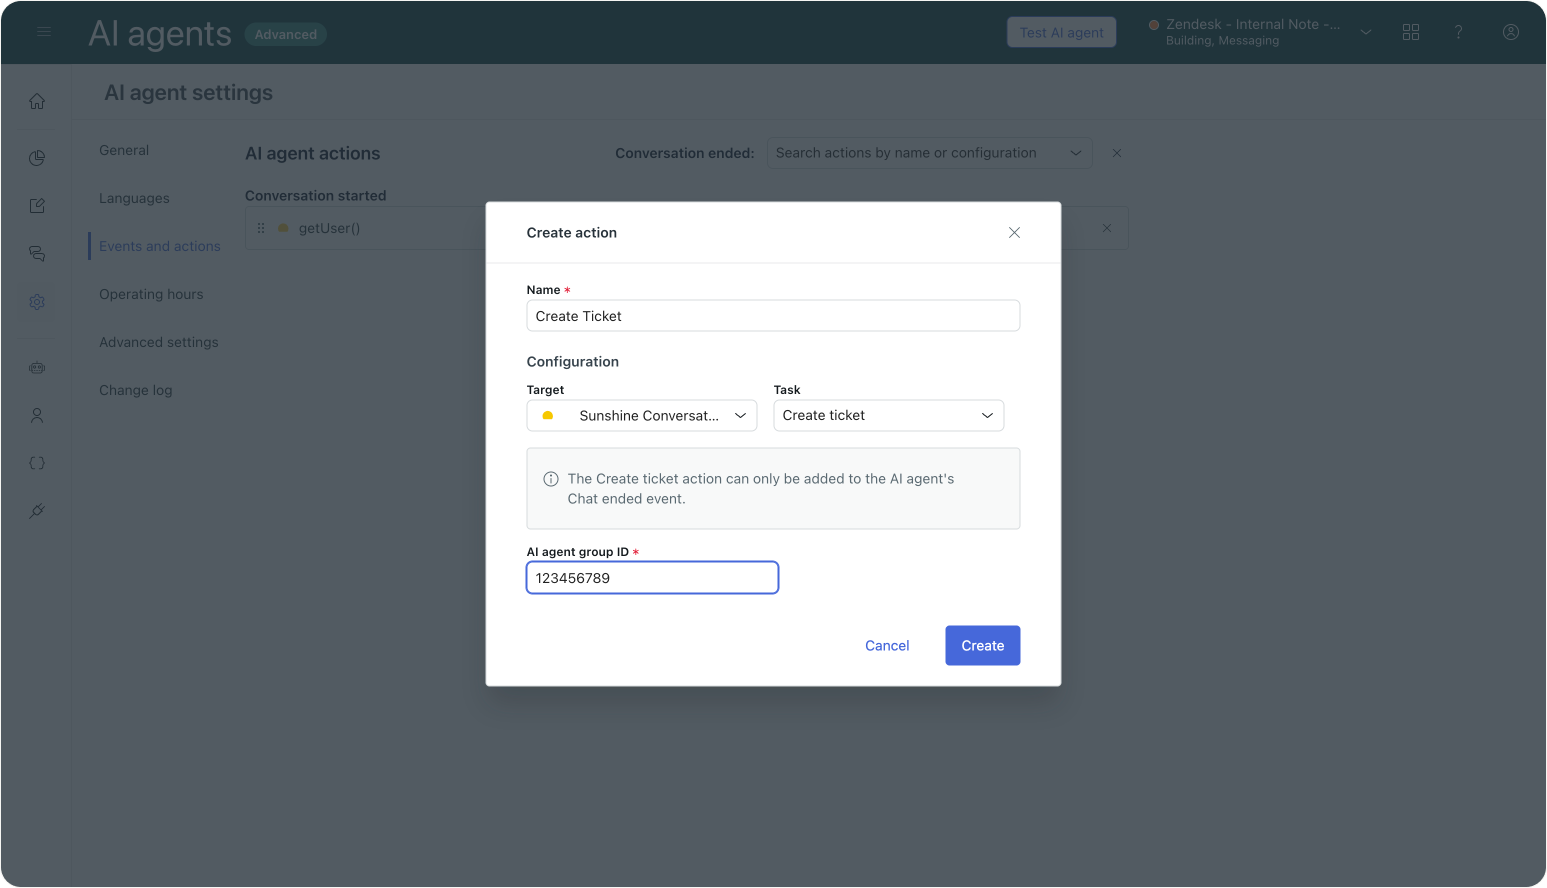Close the Create action dialog

(x=1014, y=233)
